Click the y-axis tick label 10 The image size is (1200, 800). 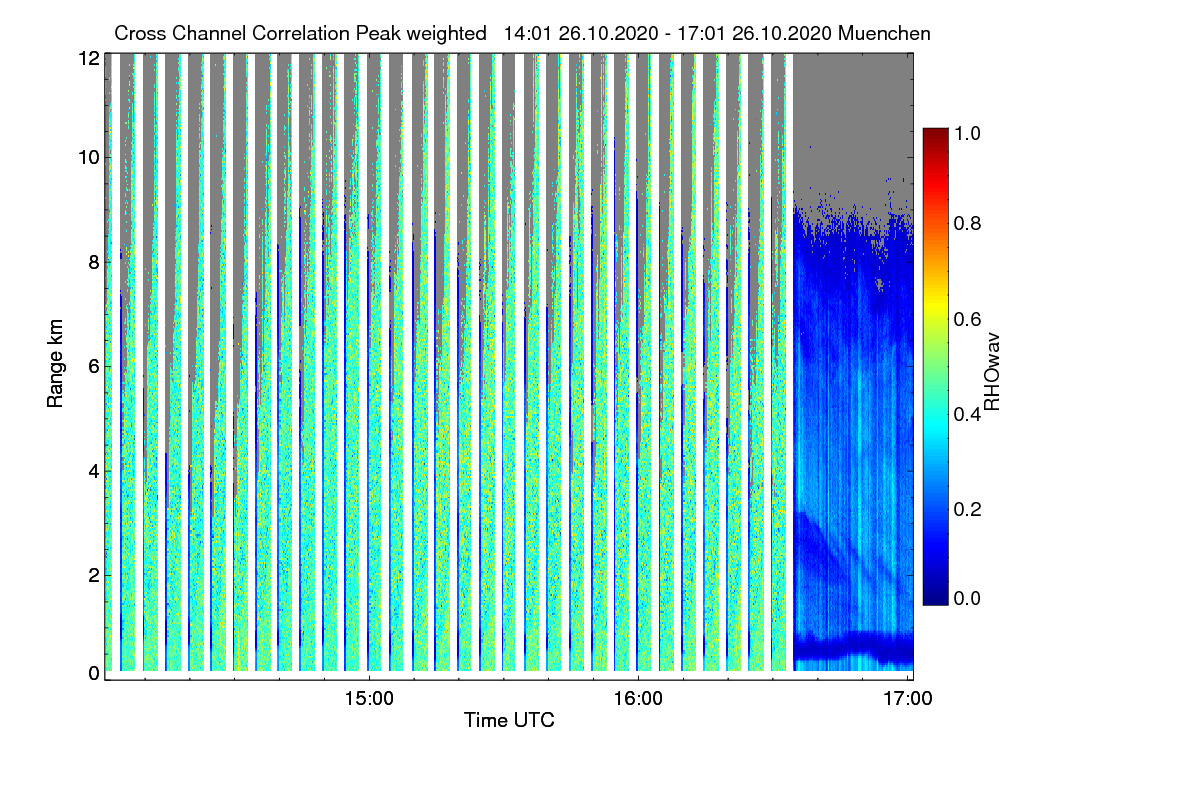pos(89,157)
